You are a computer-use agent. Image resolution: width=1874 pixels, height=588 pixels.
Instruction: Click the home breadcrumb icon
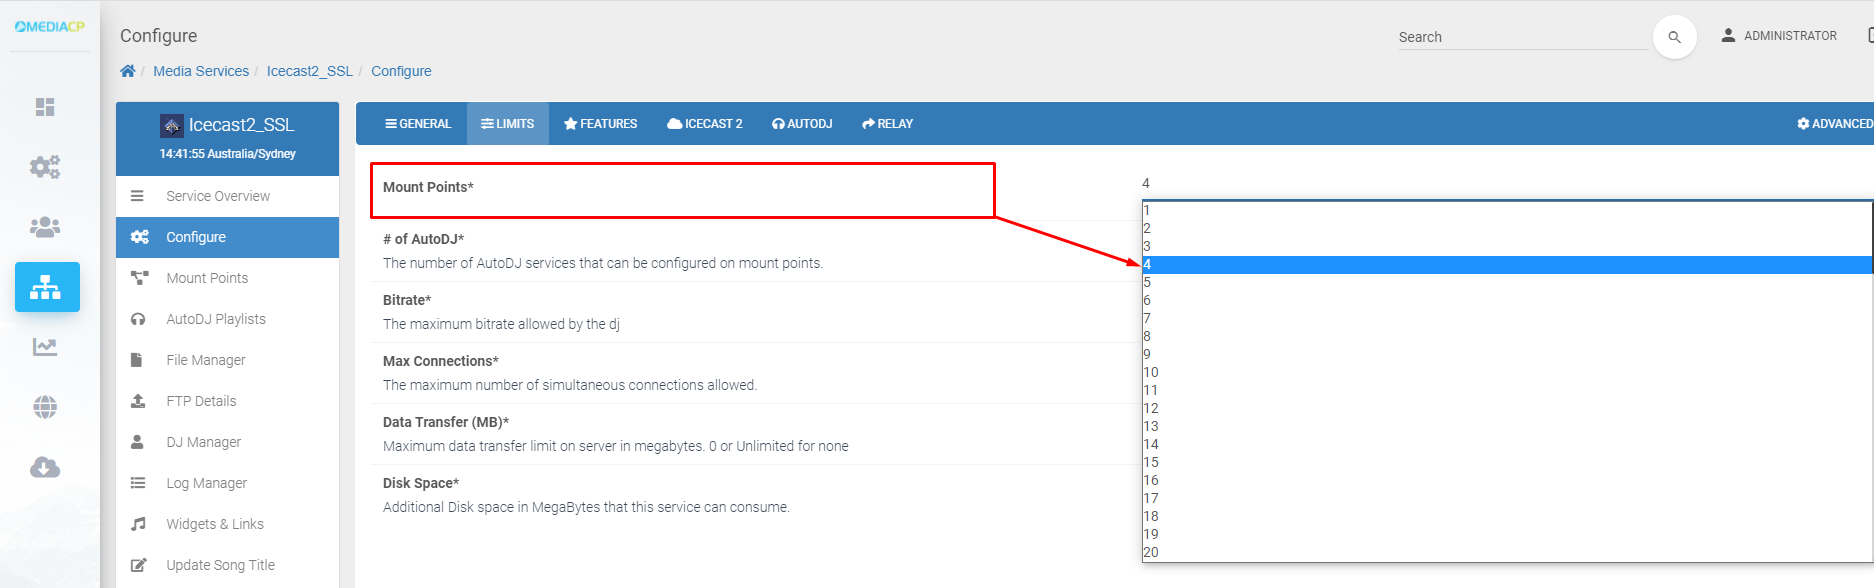(x=128, y=71)
